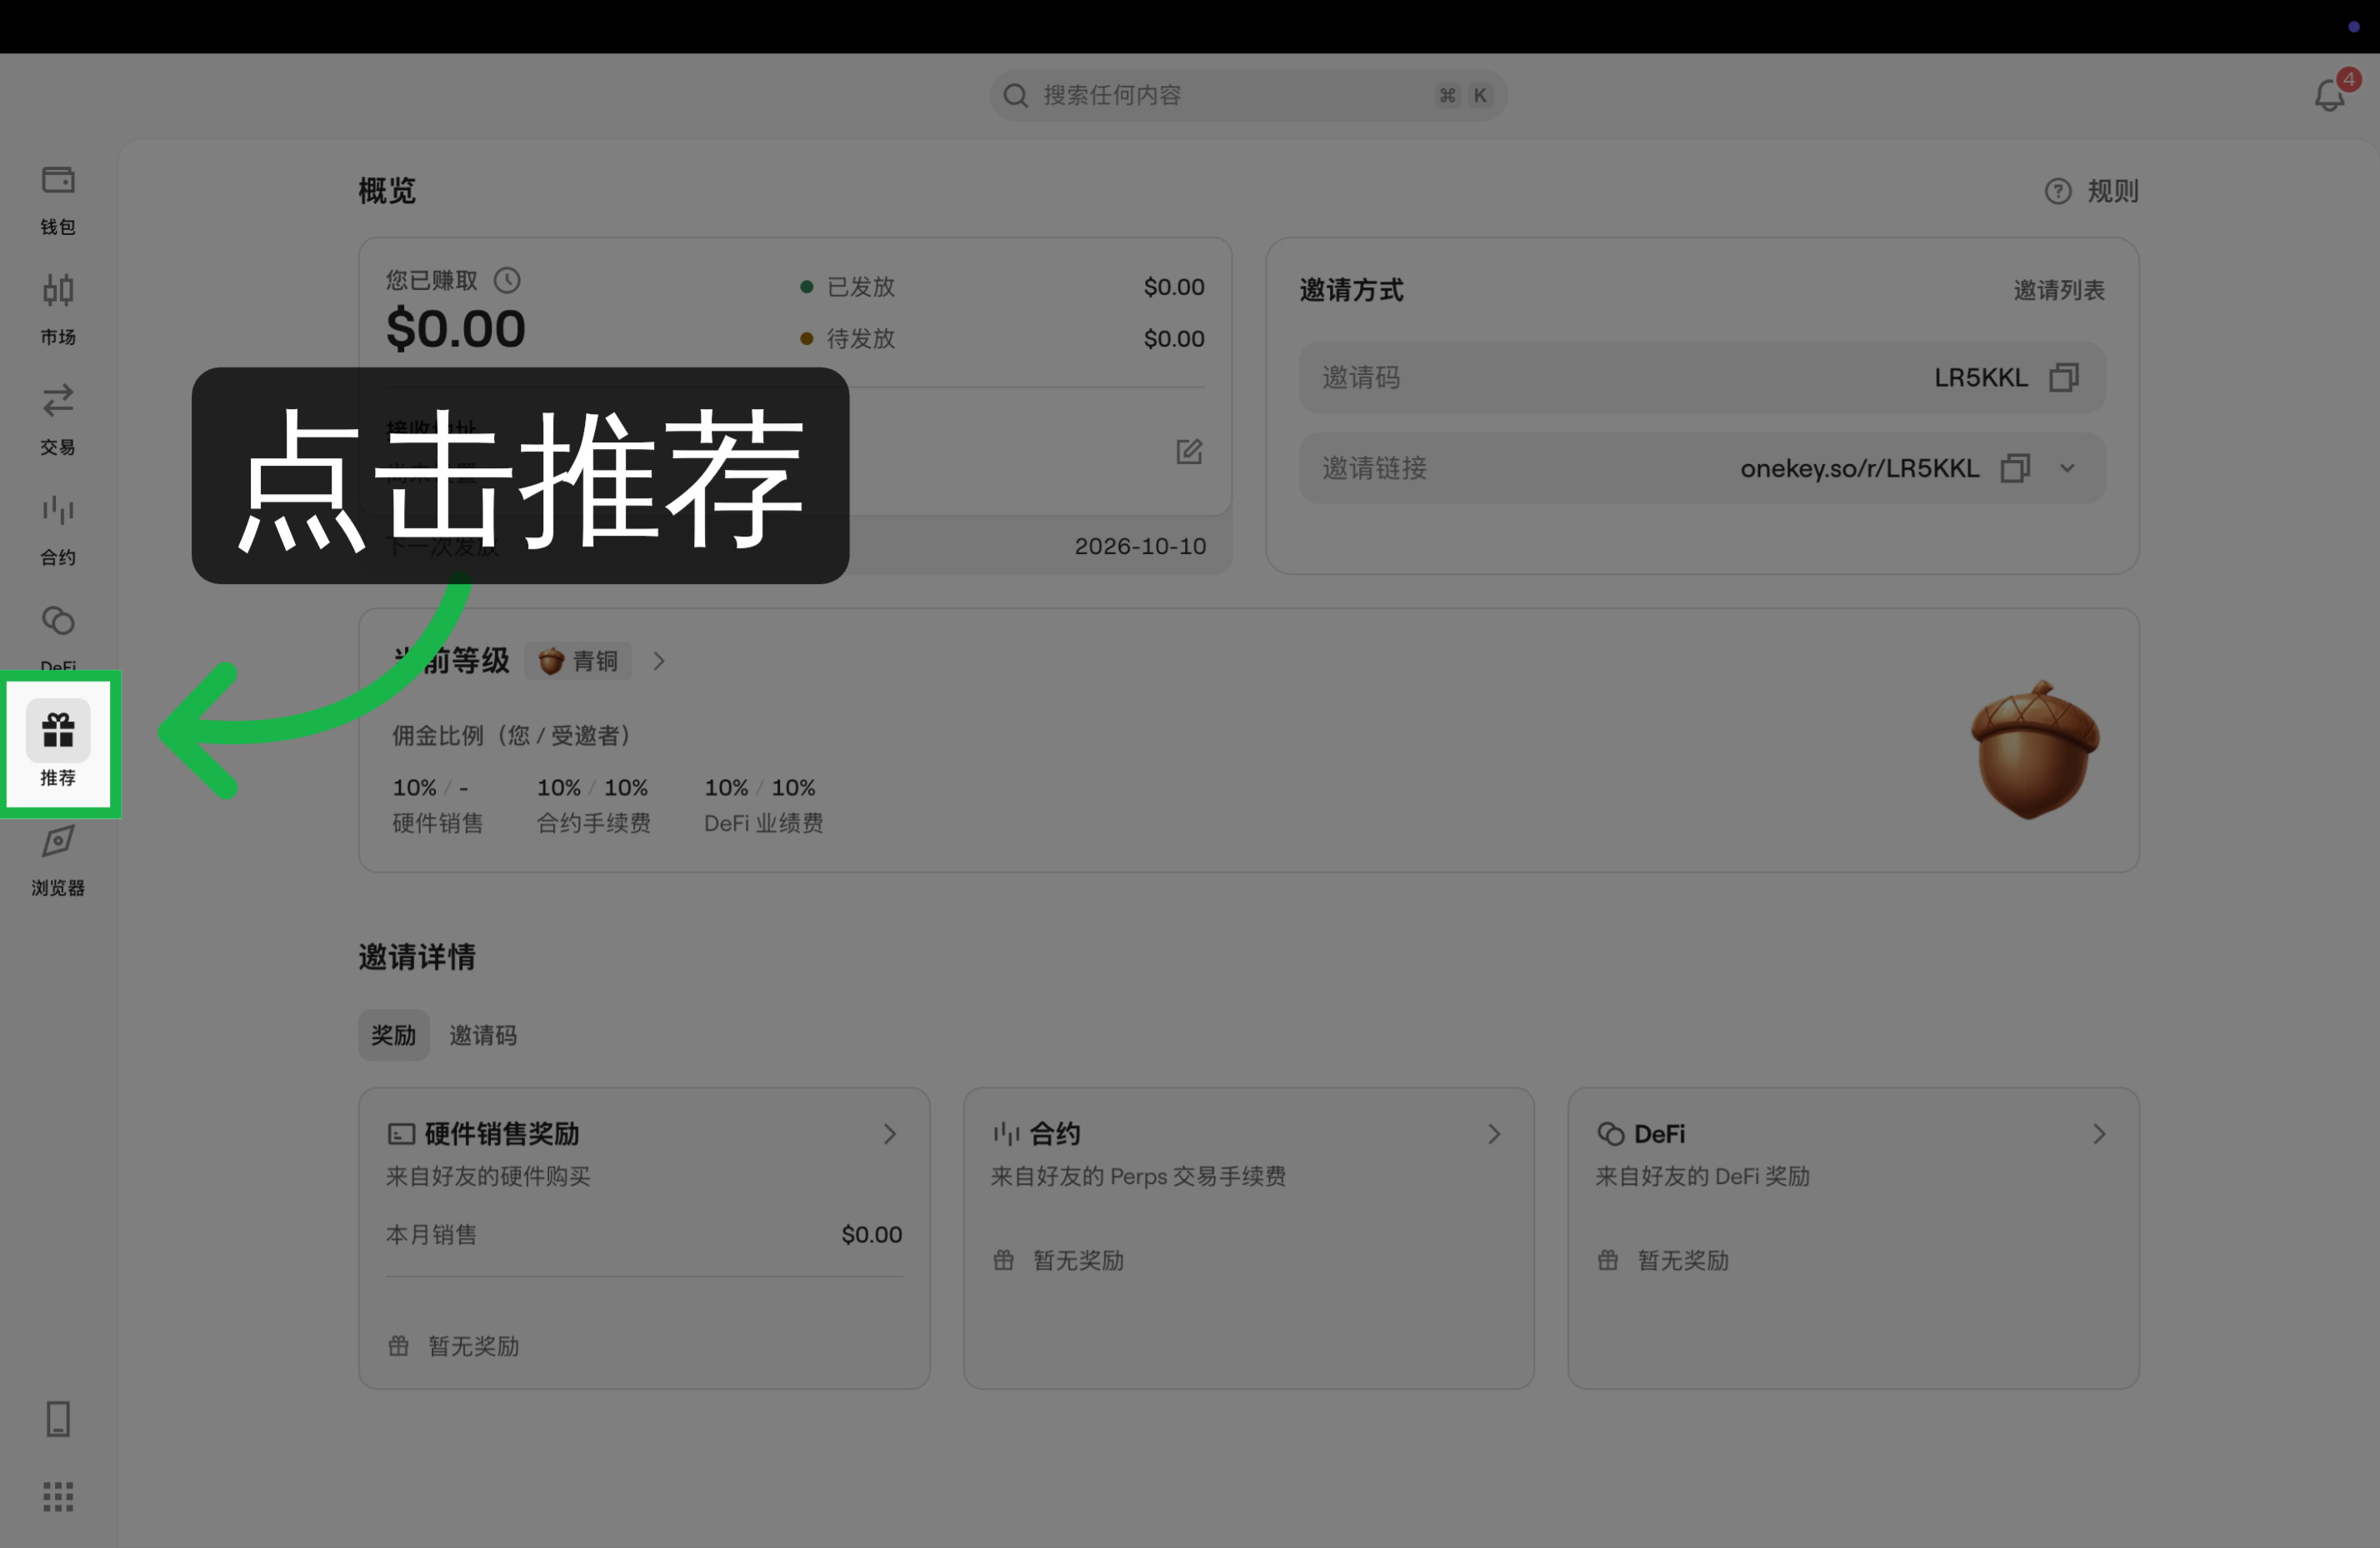Open the apps grid icon in sidebar
This screenshot has width=2380, height=1548.
click(x=58, y=1496)
